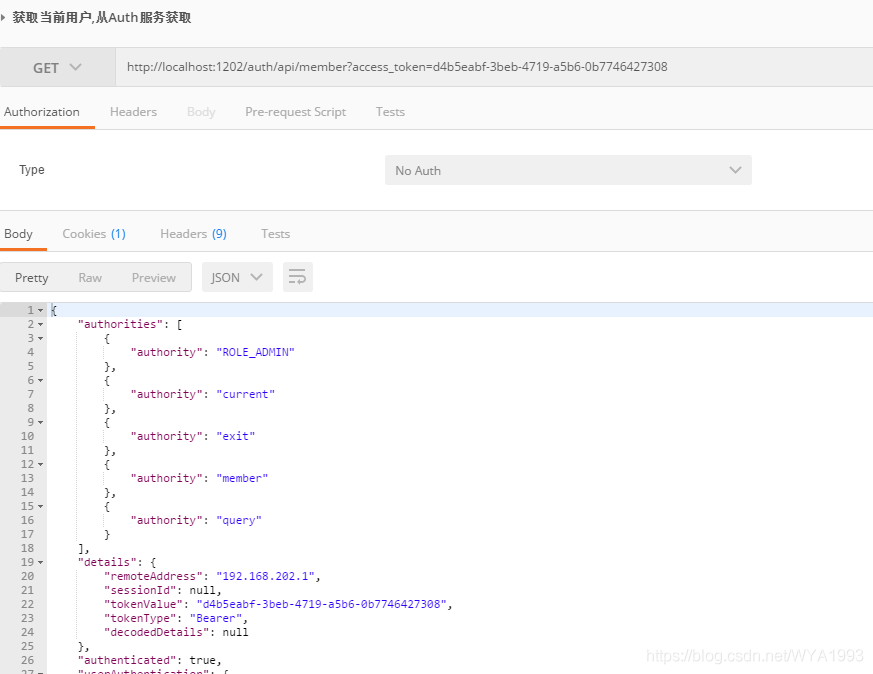Viewport: 873px width, 674px height.
Task: Click the "authenticated" key on line 26
Action: click(x=127, y=660)
